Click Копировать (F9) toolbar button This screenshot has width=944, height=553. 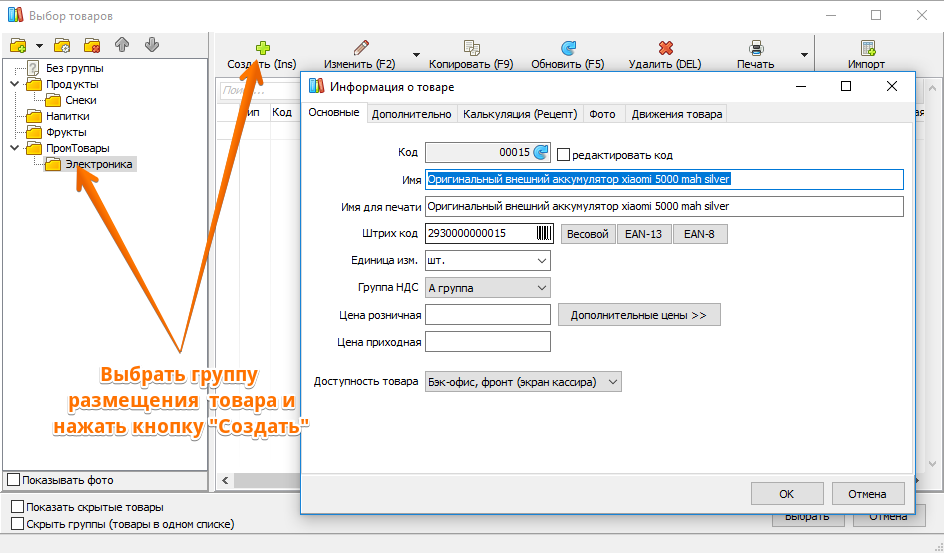coord(471,55)
